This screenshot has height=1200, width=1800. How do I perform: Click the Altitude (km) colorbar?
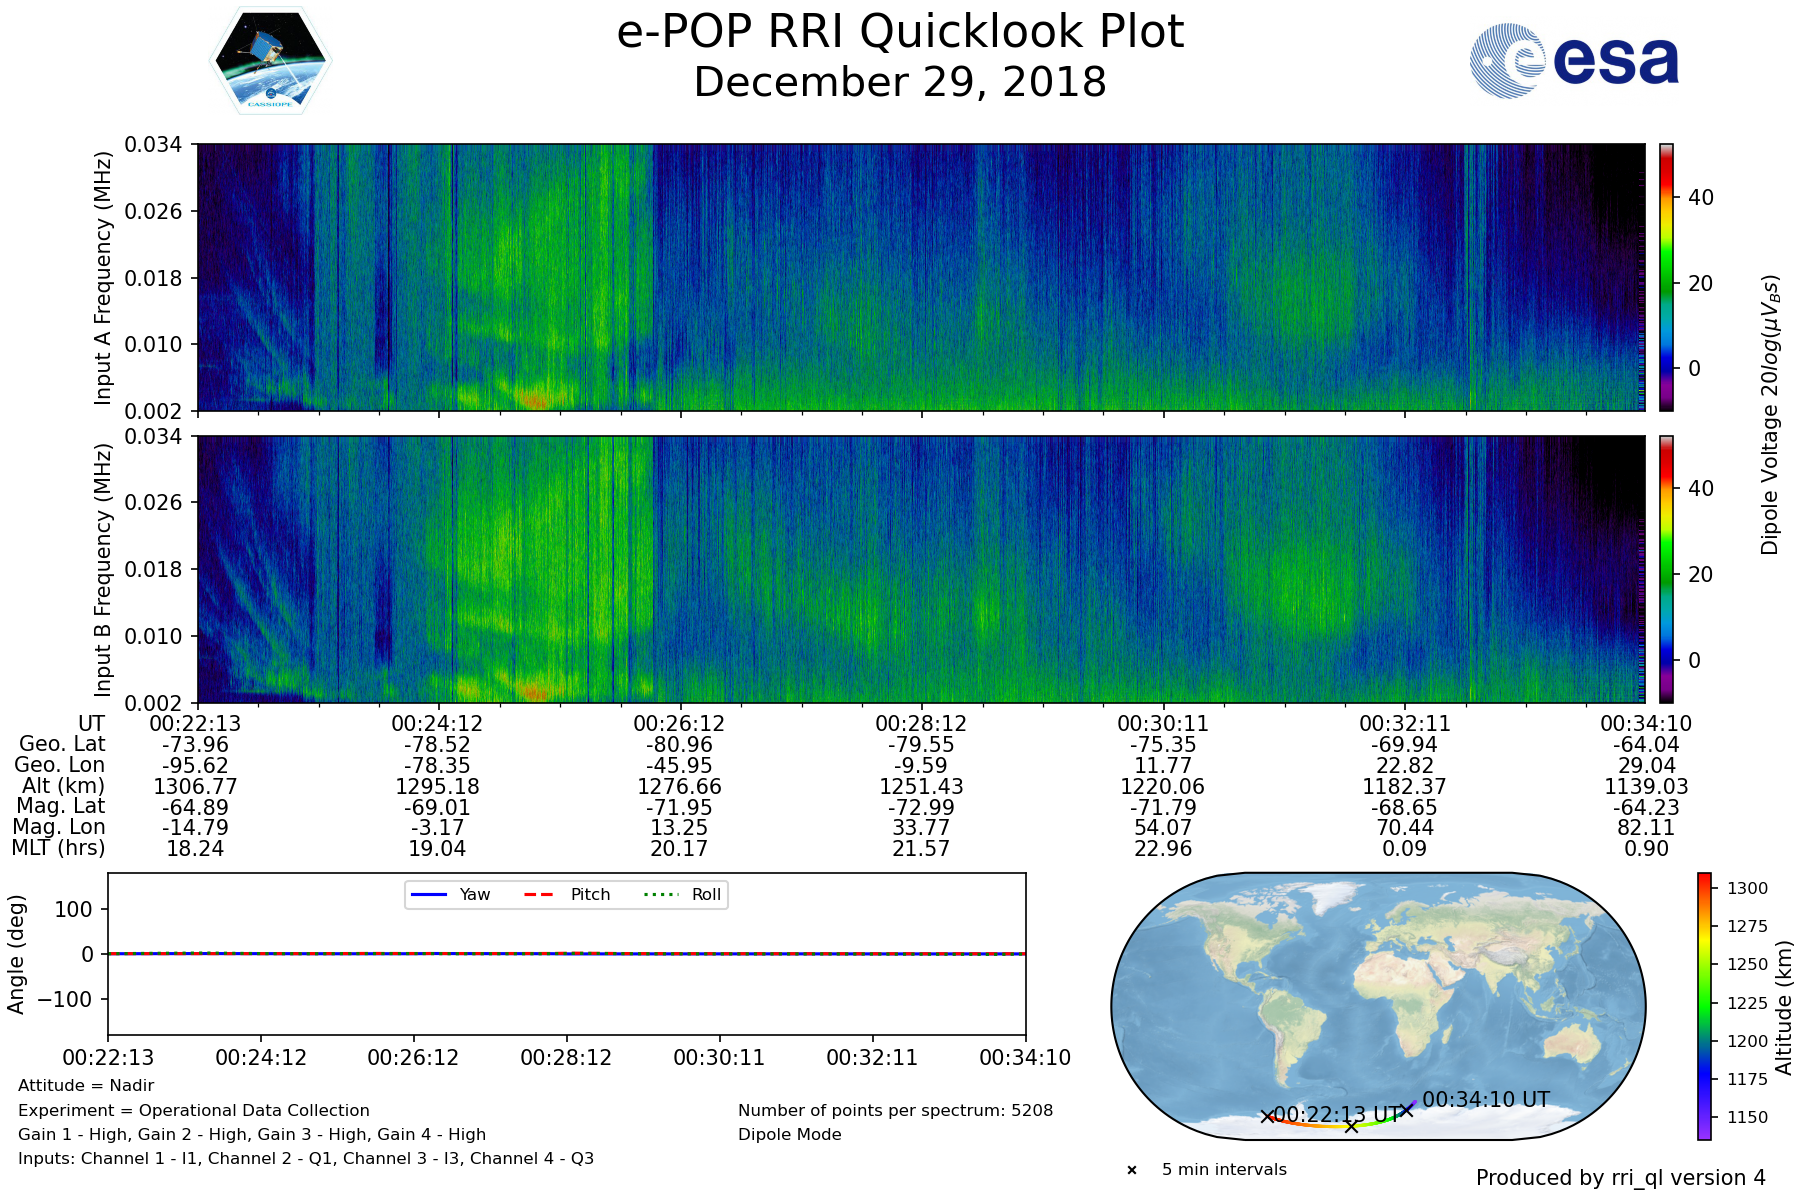tap(1704, 1005)
